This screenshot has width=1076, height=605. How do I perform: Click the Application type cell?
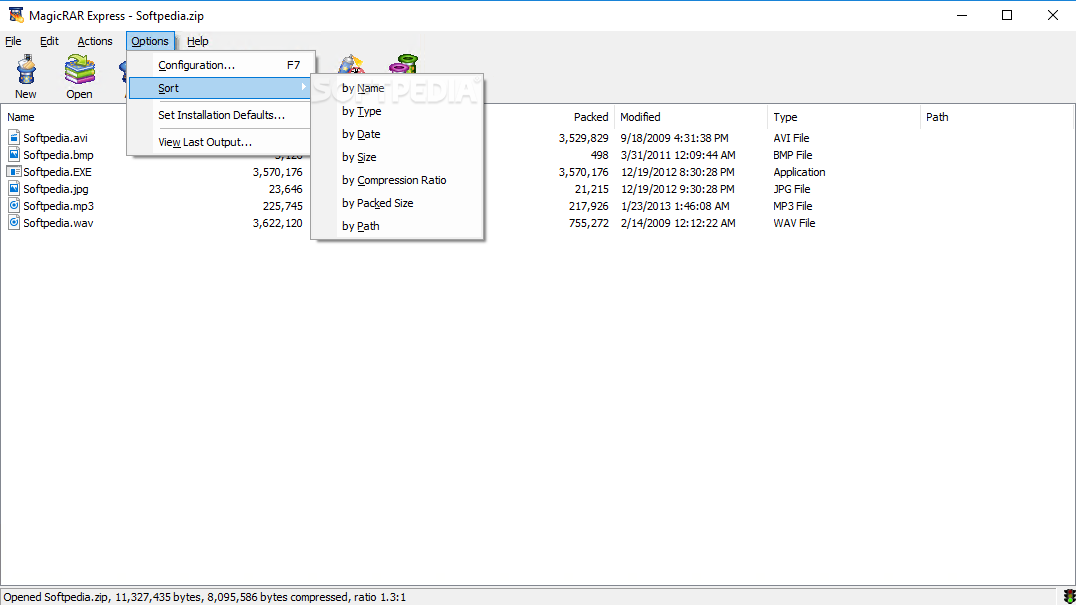pos(799,172)
